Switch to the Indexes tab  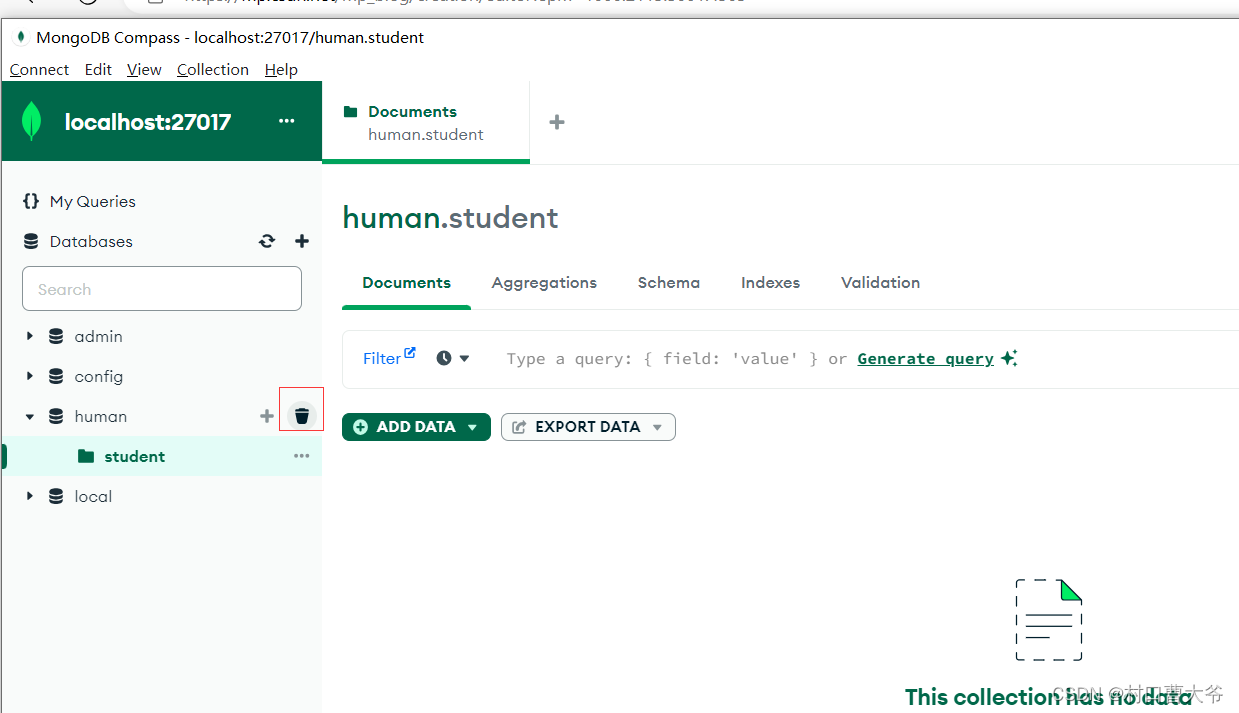pos(770,283)
